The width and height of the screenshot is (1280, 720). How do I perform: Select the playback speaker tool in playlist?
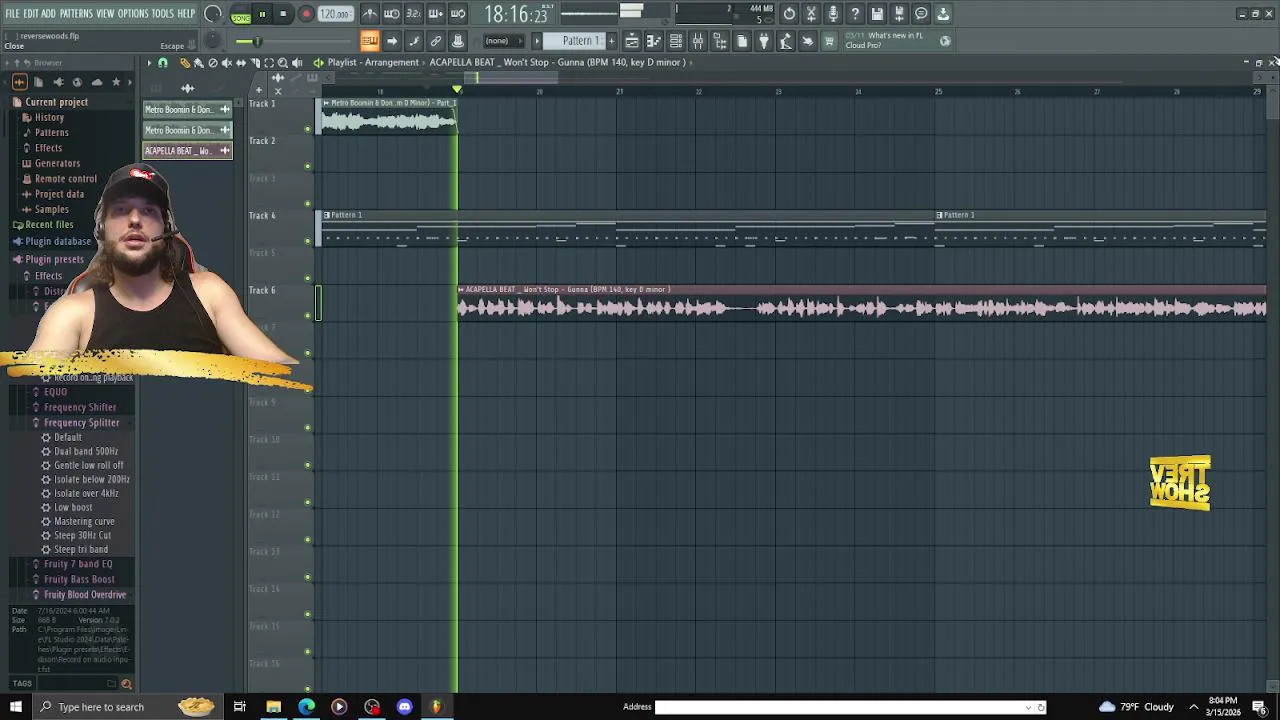coord(297,63)
